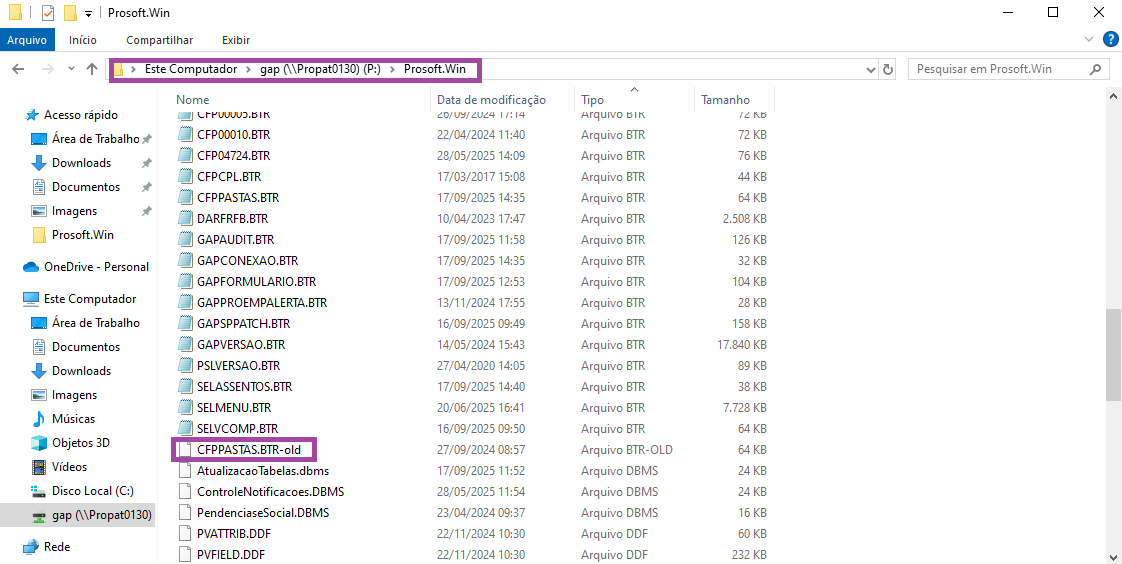The width and height of the screenshot is (1122, 564).
Task: Select the file PVATTRIB.DDF
Action: [234, 534]
